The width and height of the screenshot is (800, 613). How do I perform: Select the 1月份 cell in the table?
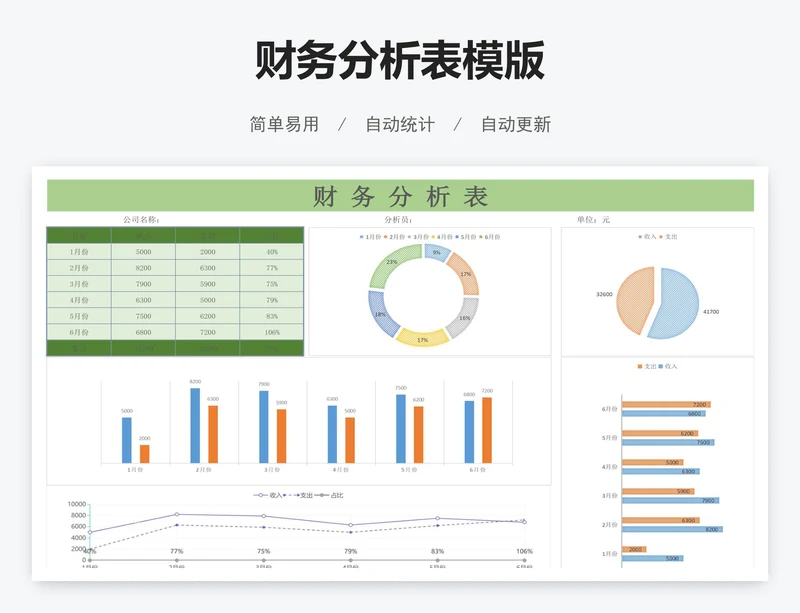79,252
